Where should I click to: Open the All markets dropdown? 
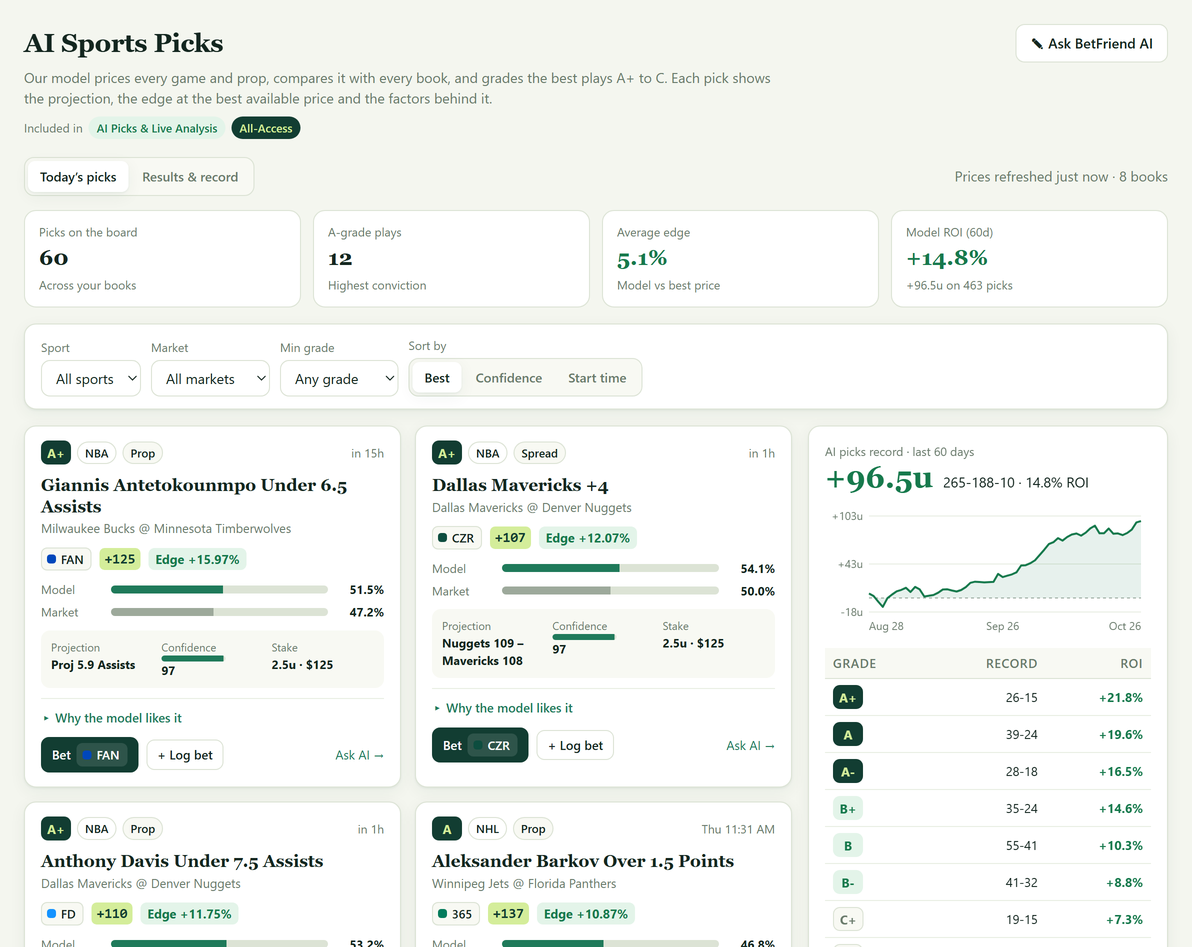coord(211,378)
